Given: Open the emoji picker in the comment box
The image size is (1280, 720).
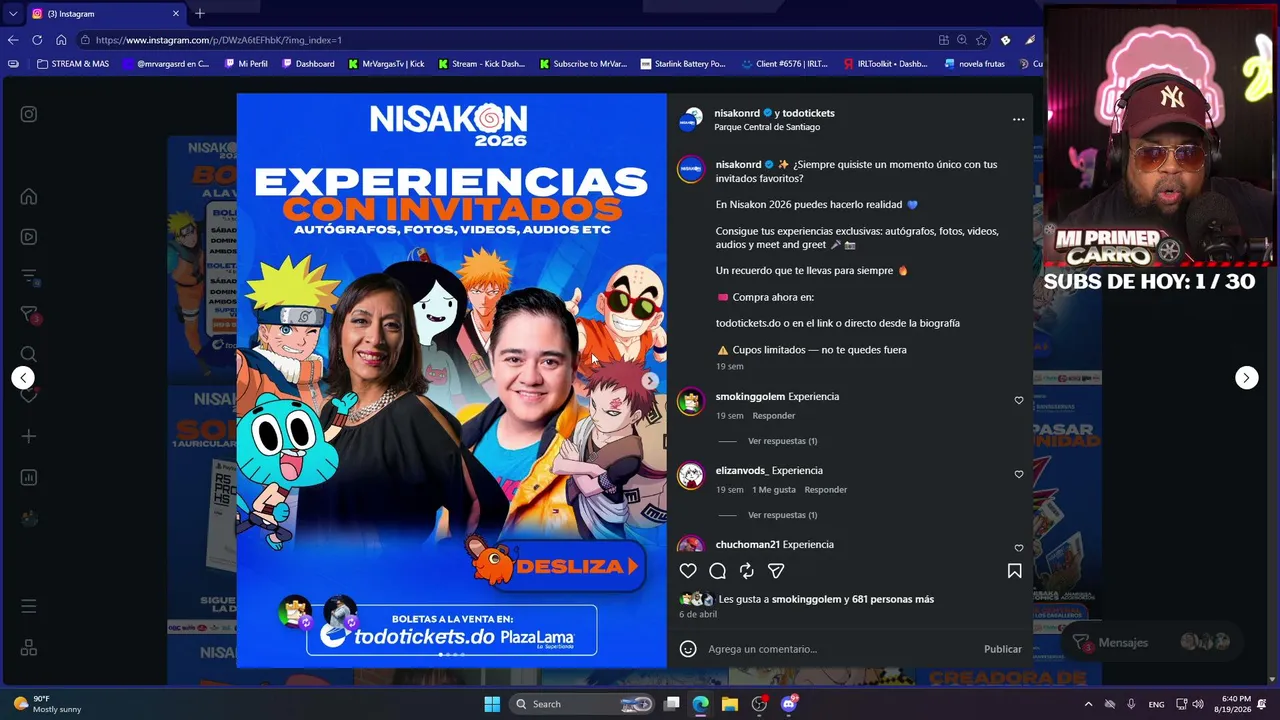Looking at the screenshot, I should click(x=688, y=649).
